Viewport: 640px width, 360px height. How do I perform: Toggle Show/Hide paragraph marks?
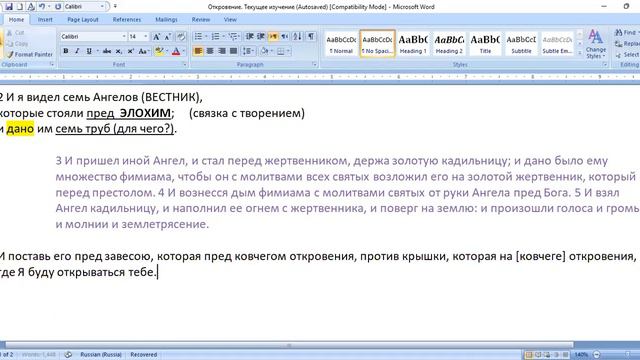(311, 37)
